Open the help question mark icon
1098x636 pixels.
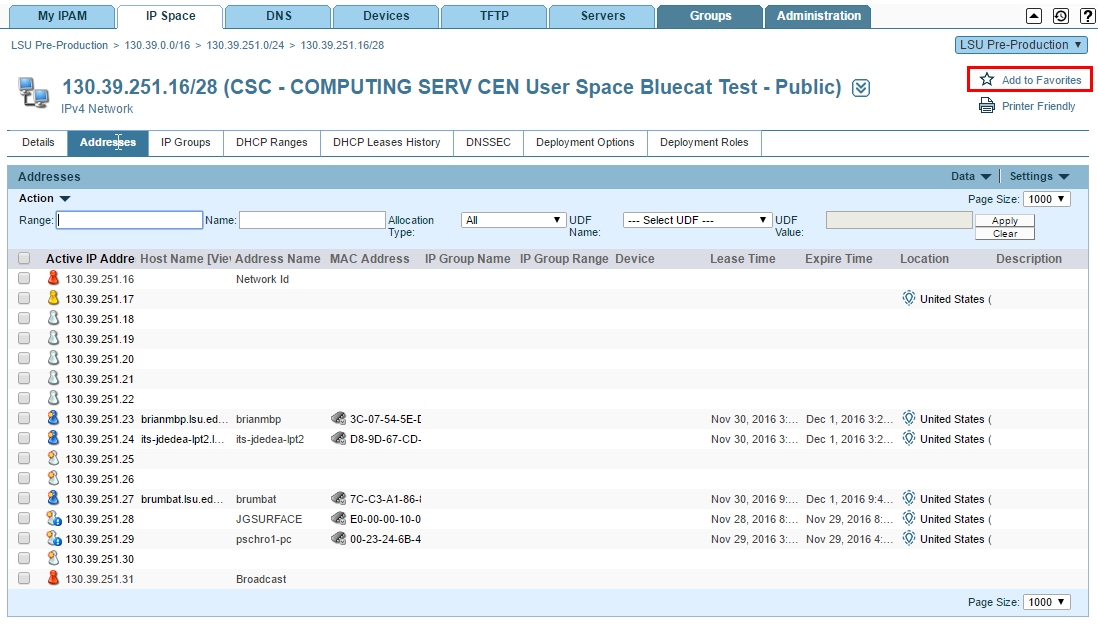point(1087,16)
